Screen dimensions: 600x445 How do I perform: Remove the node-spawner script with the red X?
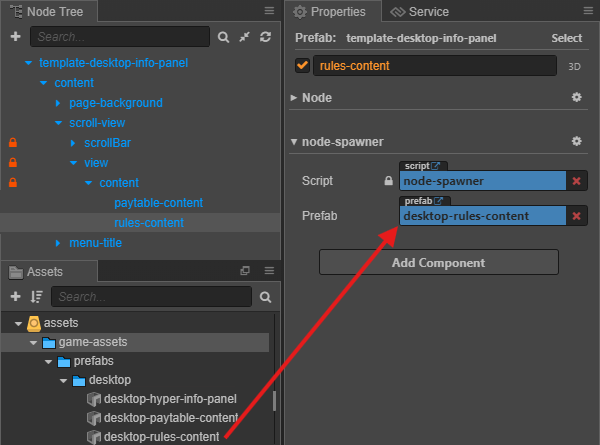(577, 181)
